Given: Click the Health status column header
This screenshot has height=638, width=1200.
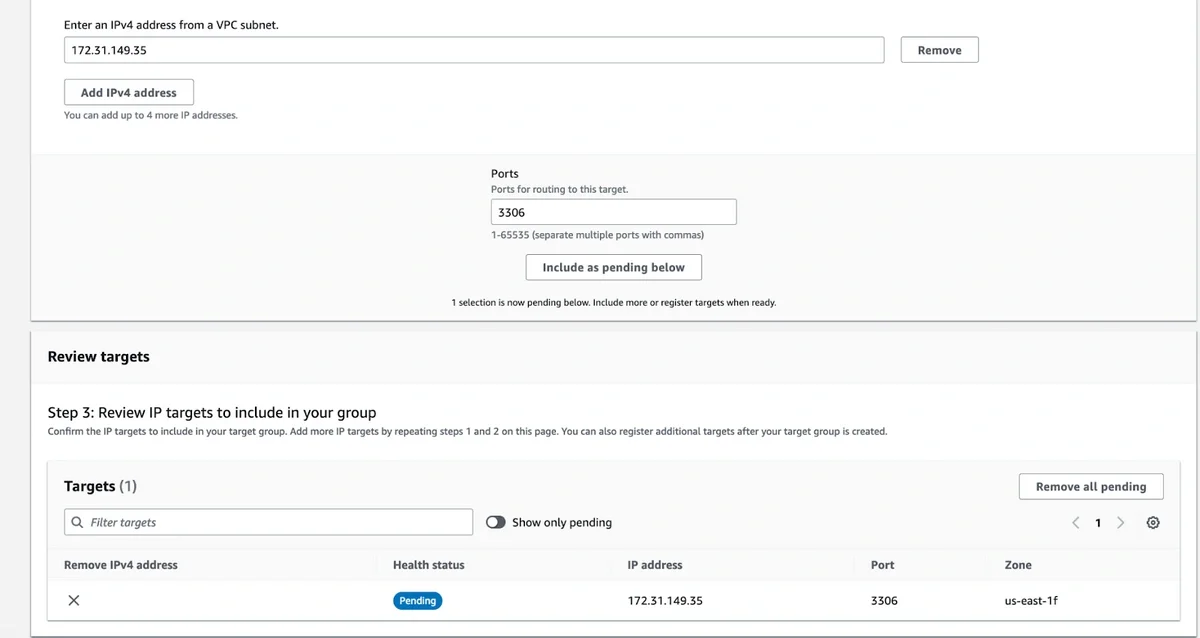Looking at the screenshot, I should point(429,565).
